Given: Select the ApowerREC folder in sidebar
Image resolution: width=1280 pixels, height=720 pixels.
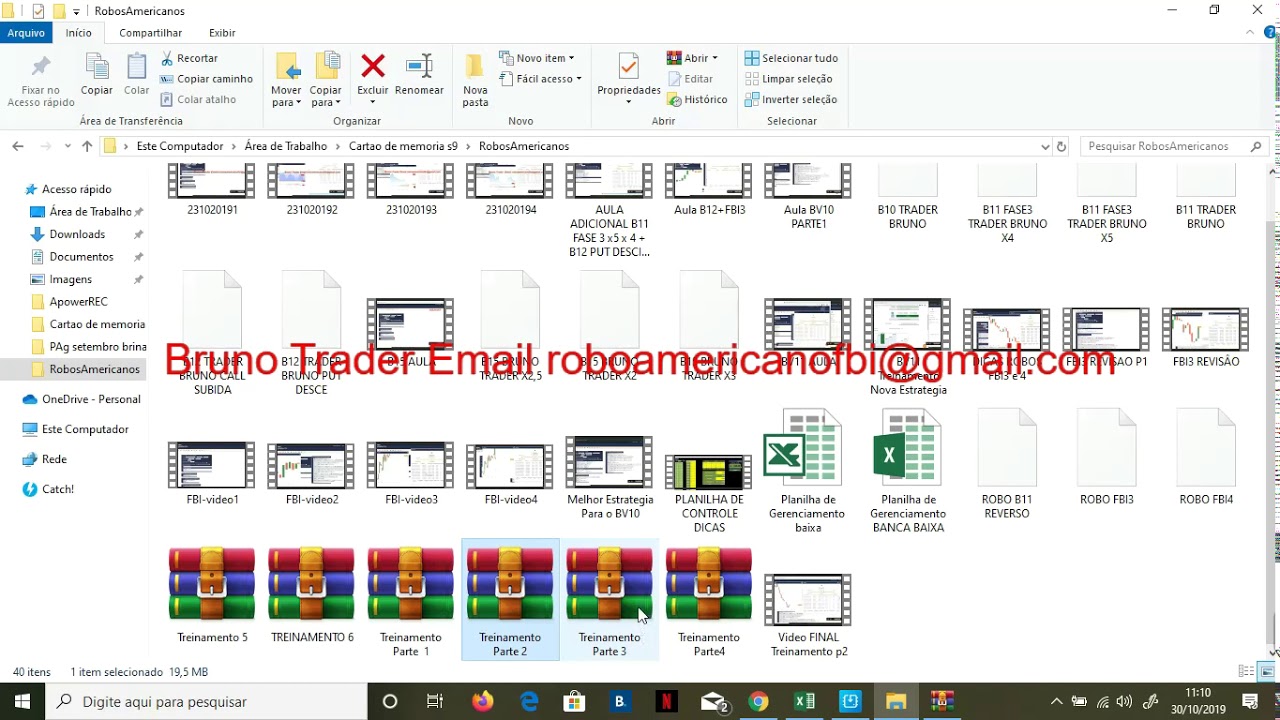Looking at the screenshot, I should 78,301.
